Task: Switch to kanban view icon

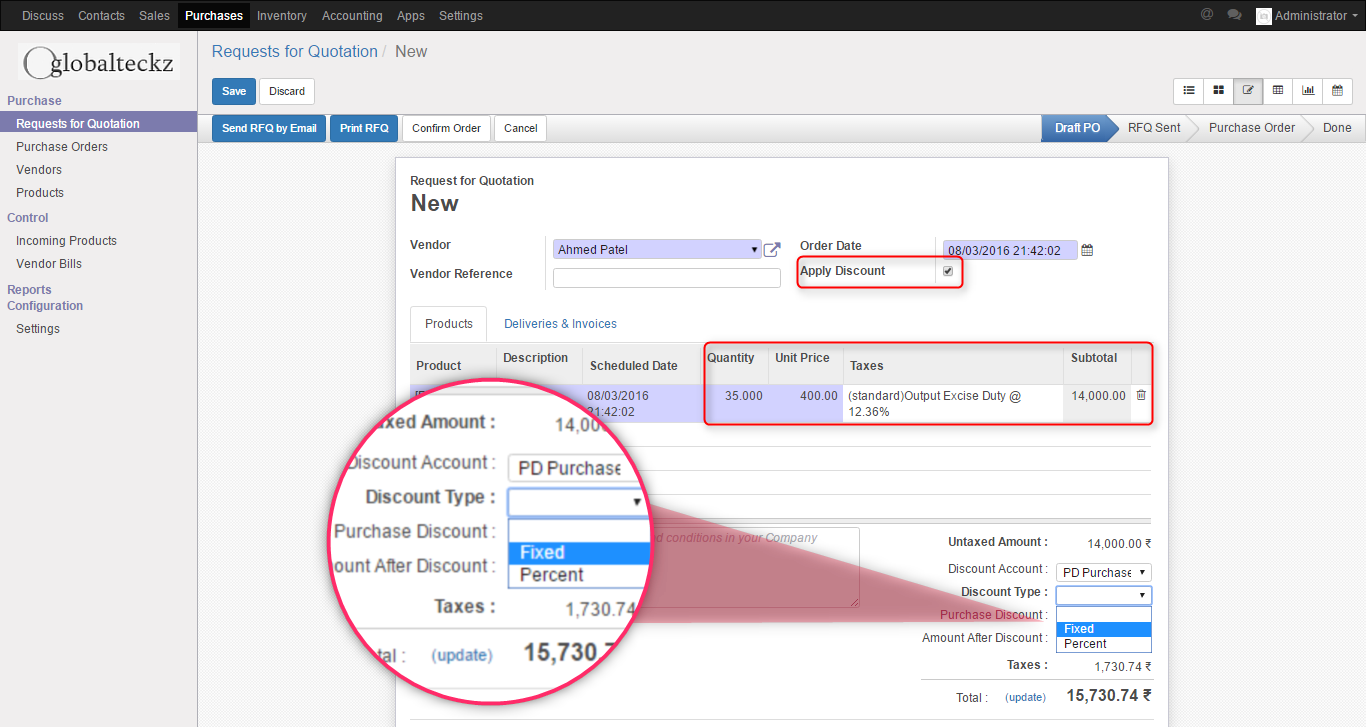Action: 1218,91
